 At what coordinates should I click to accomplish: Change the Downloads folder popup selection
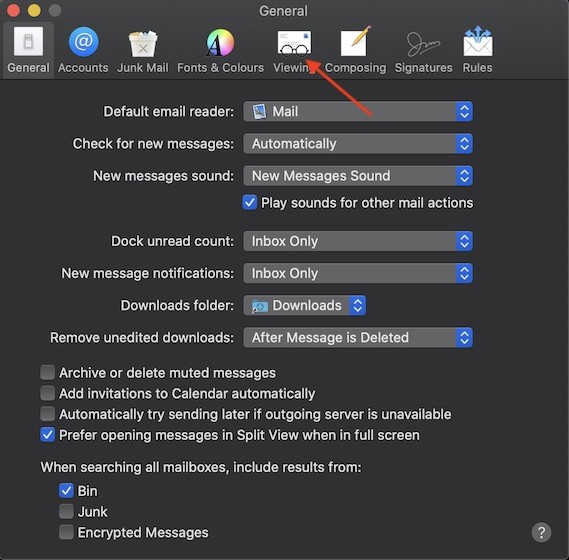[x=304, y=305]
